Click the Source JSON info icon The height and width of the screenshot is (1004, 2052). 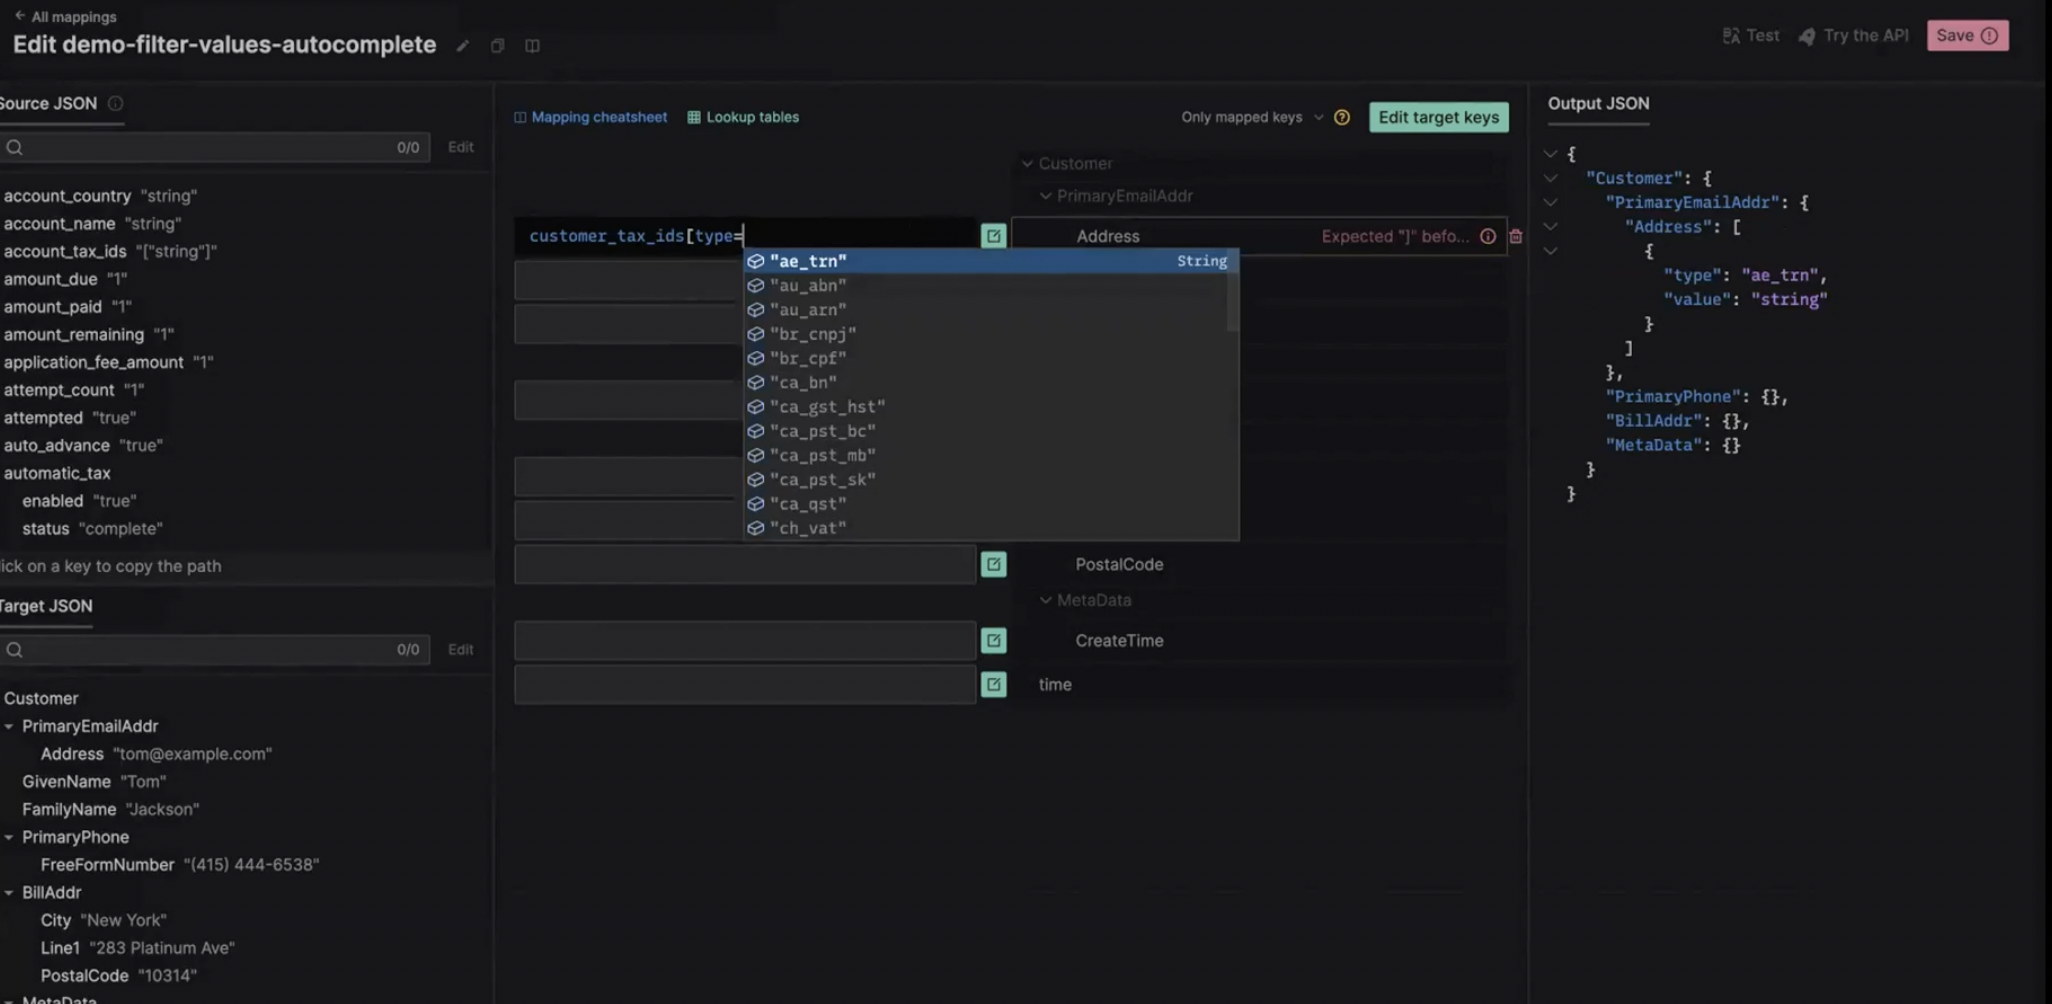click(x=115, y=103)
